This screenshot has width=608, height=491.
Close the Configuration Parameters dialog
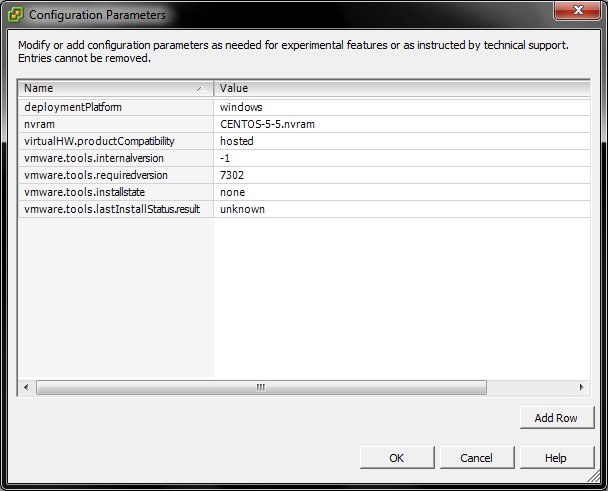pyautogui.click(x=577, y=10)
